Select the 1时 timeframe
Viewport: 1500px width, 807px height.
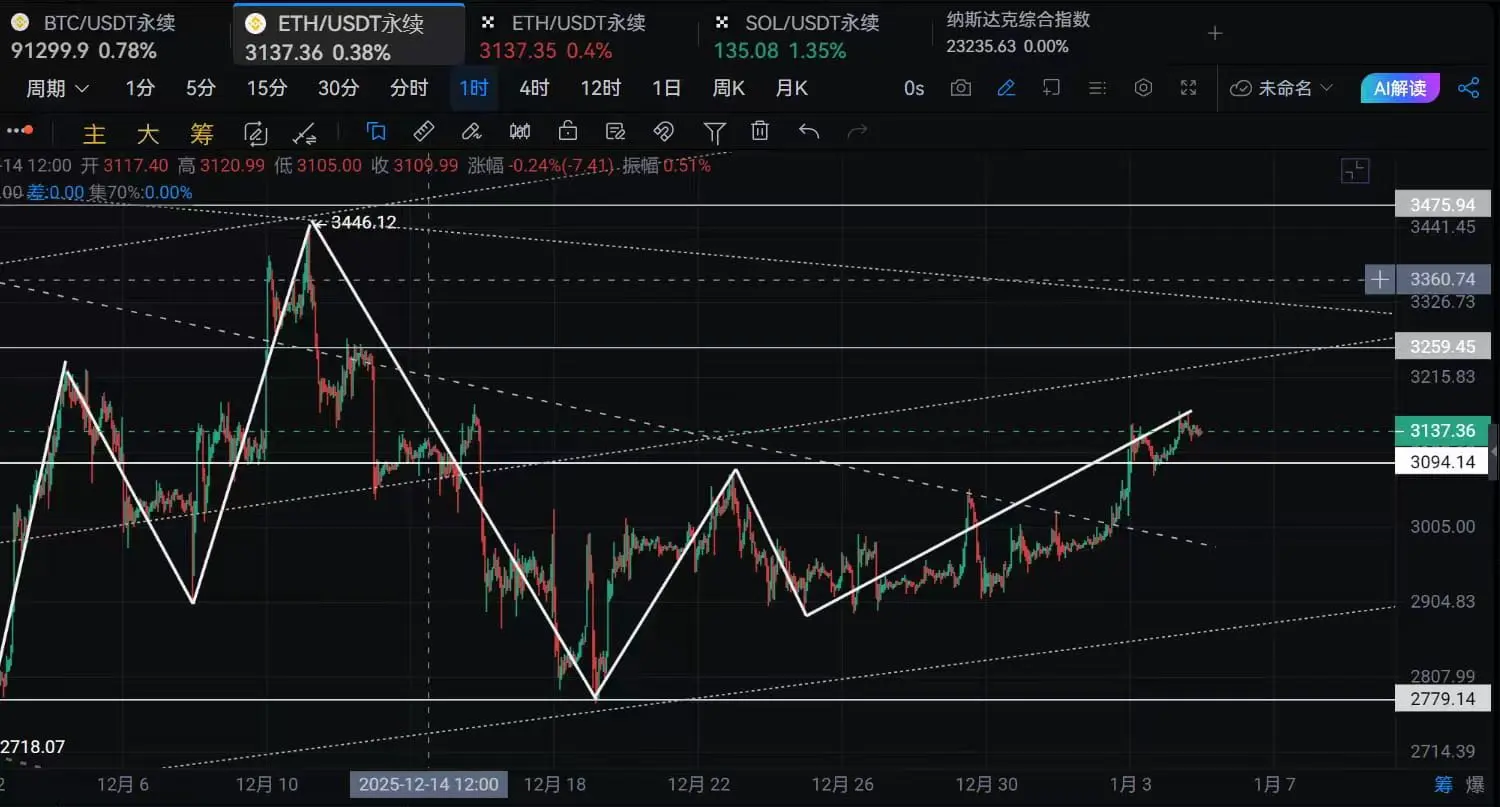tap(474, 88)
